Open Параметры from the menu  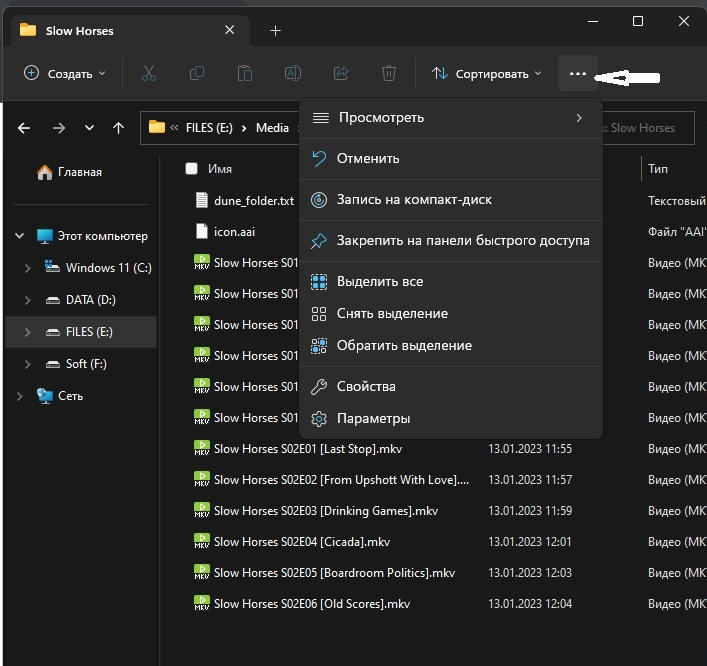373,418
